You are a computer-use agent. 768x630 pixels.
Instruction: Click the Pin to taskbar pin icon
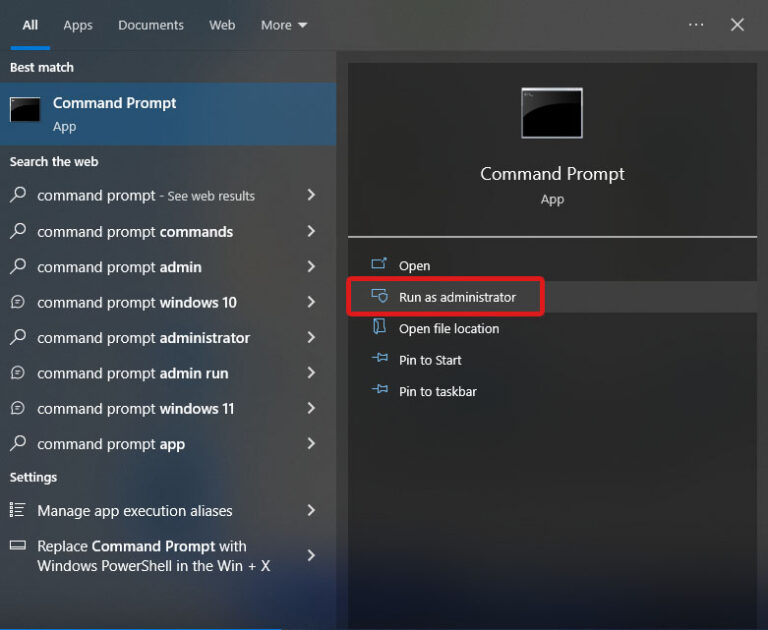pos(379,391)
